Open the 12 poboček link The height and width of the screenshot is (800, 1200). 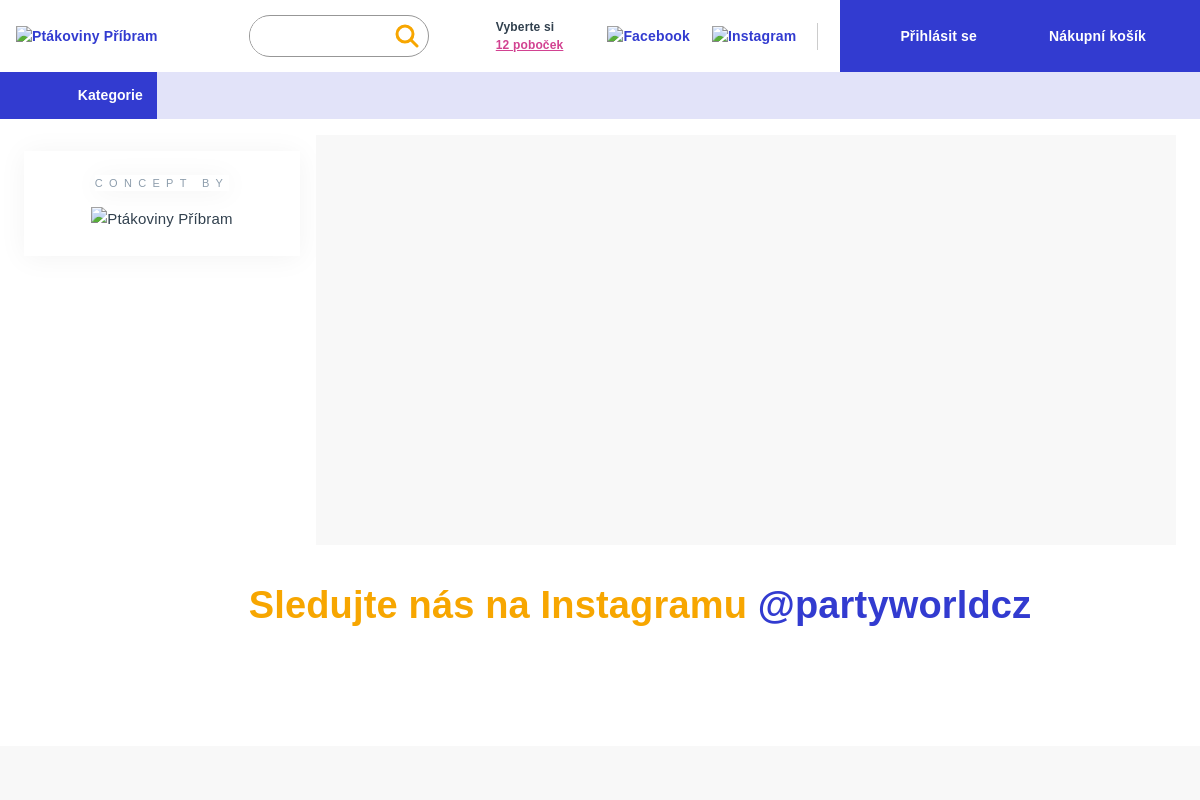point(529,45)
